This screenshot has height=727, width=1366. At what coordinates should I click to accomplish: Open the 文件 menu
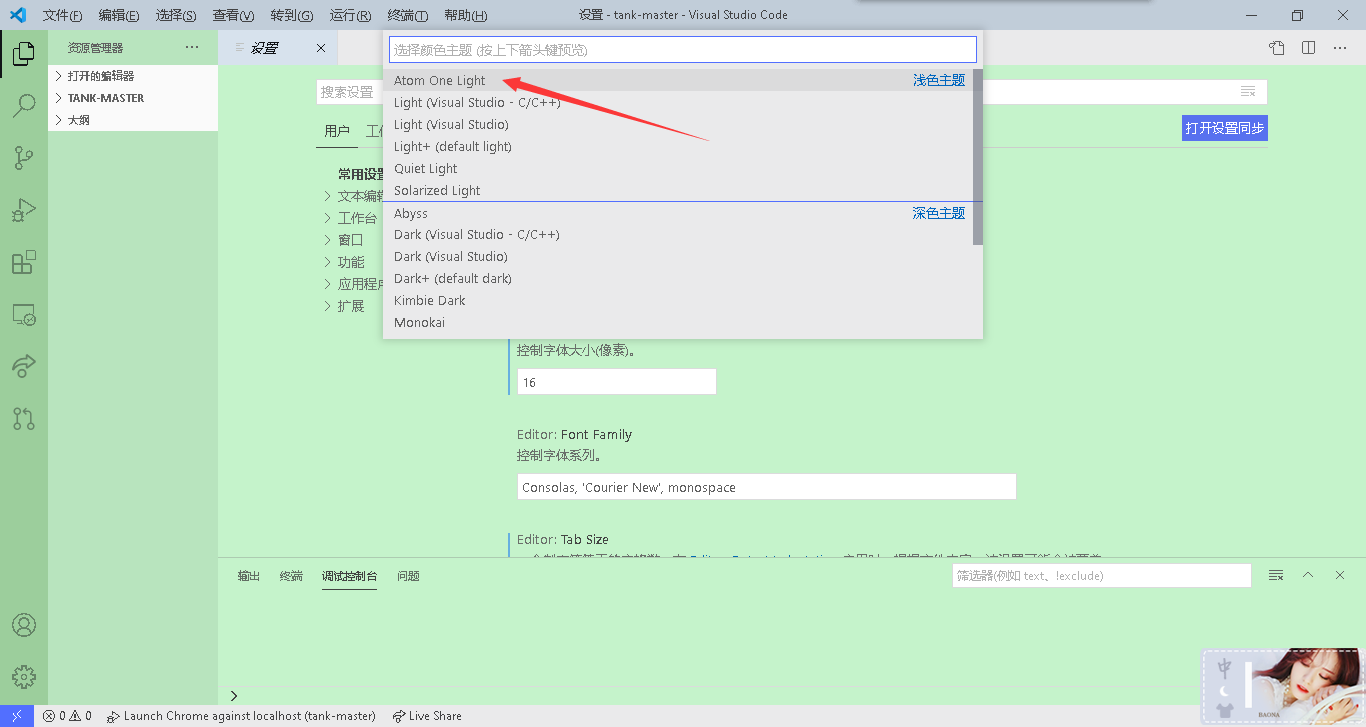[x=62, y=15]
